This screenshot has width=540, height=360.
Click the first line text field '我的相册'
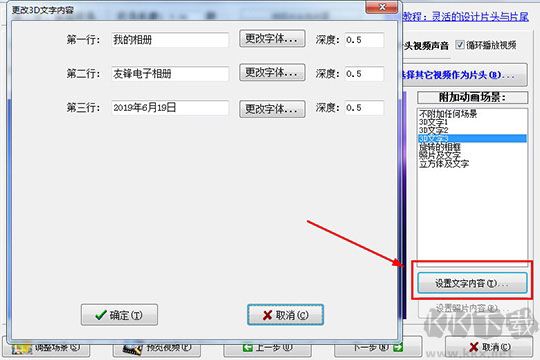[170, 40]
